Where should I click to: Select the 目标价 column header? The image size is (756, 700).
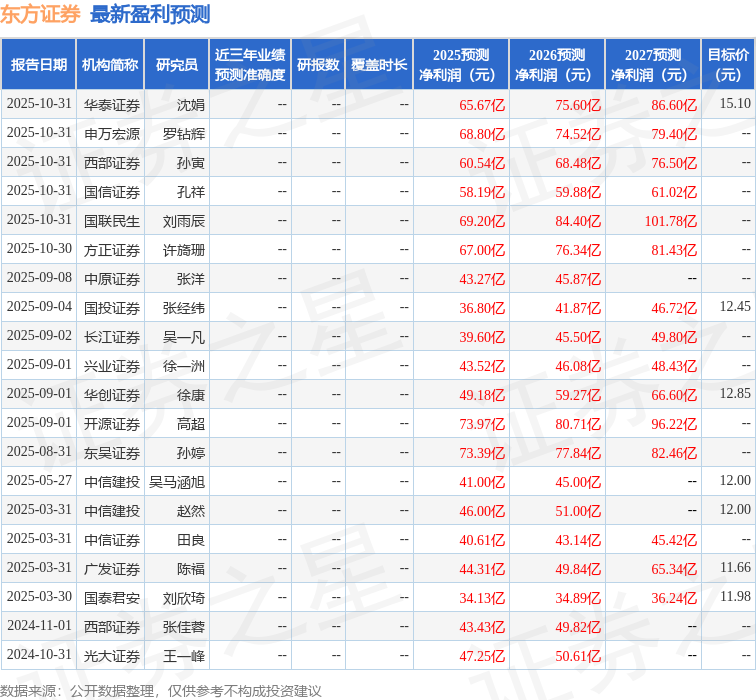coord(728,65)
